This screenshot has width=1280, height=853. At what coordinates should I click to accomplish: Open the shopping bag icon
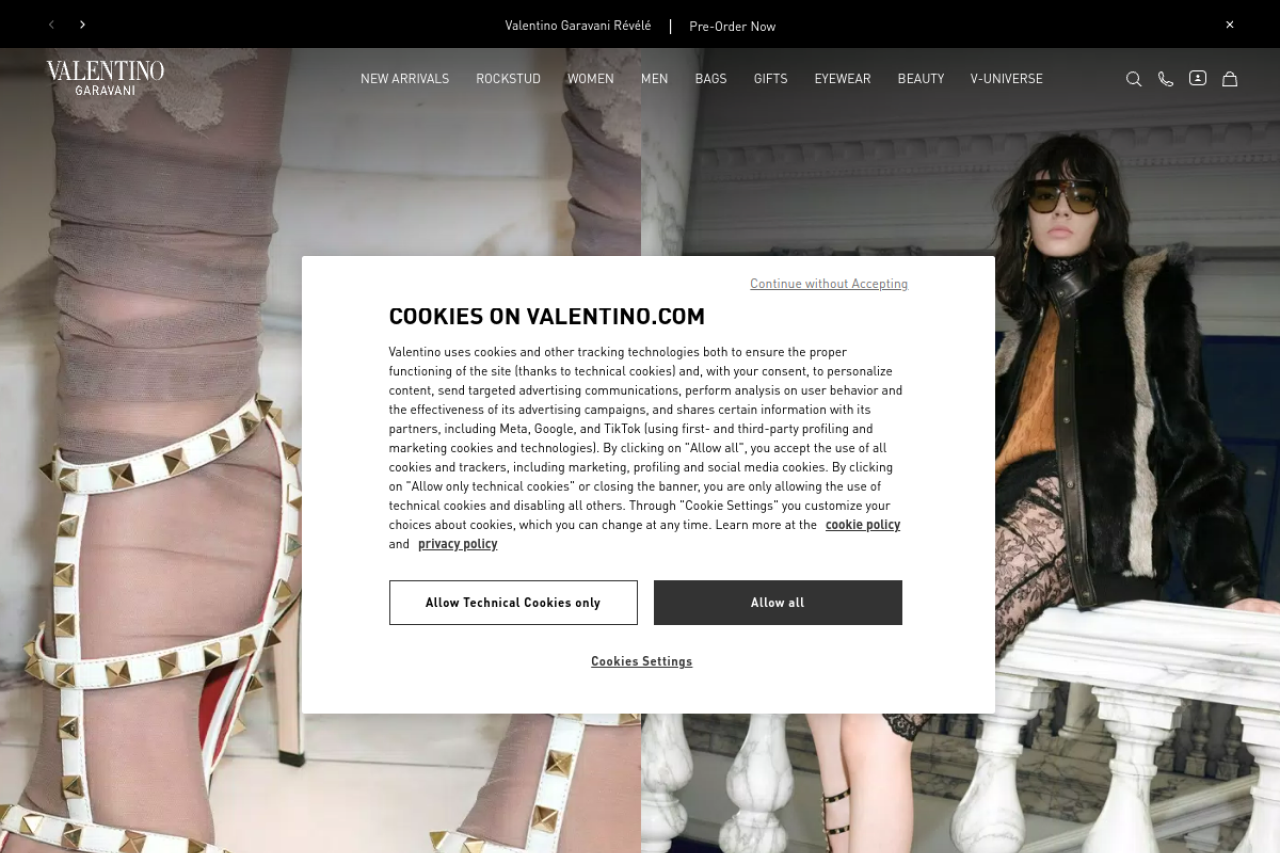pyautogui.click(x=1230, y=78)
